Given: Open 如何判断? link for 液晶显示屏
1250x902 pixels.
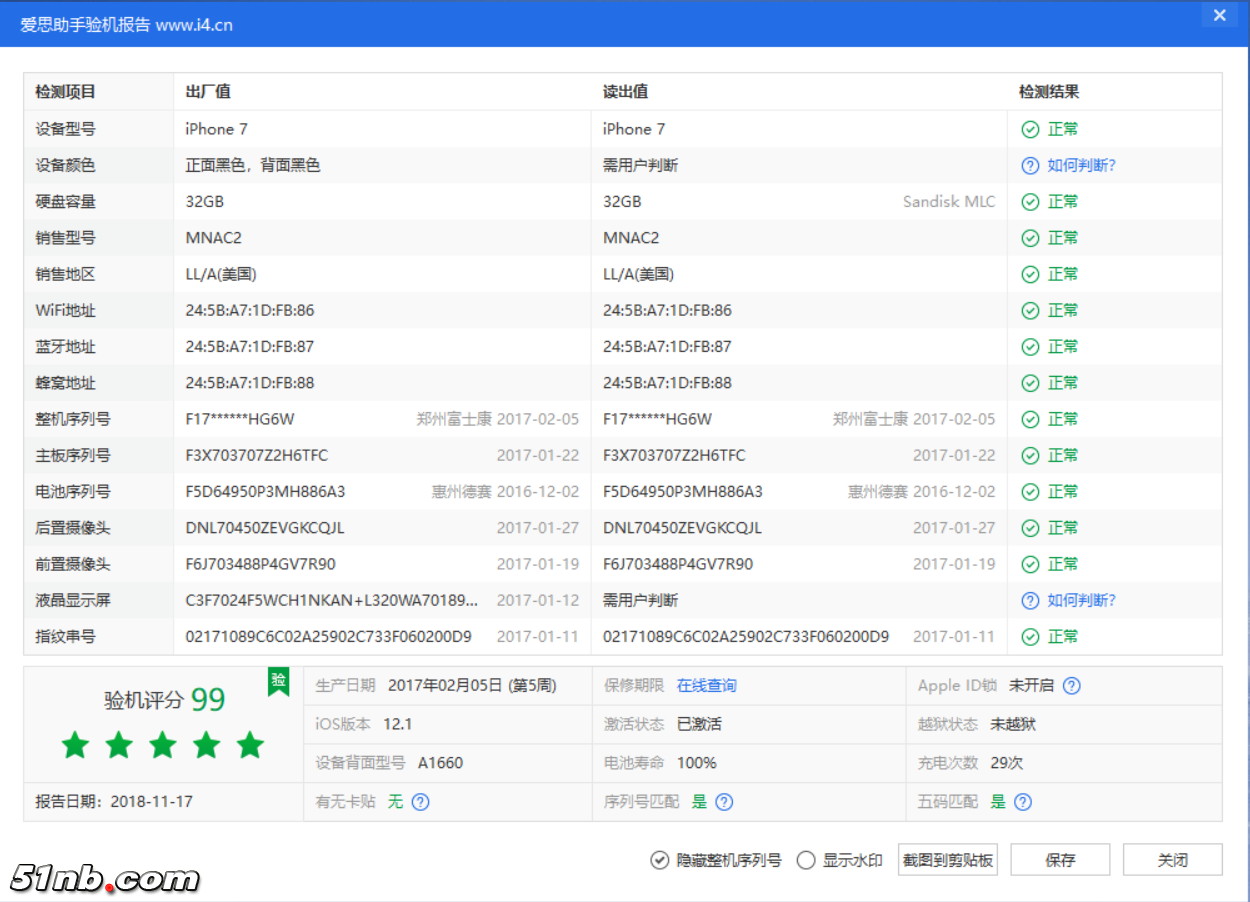Looking at the screenshot, I should coord(1081,601).
